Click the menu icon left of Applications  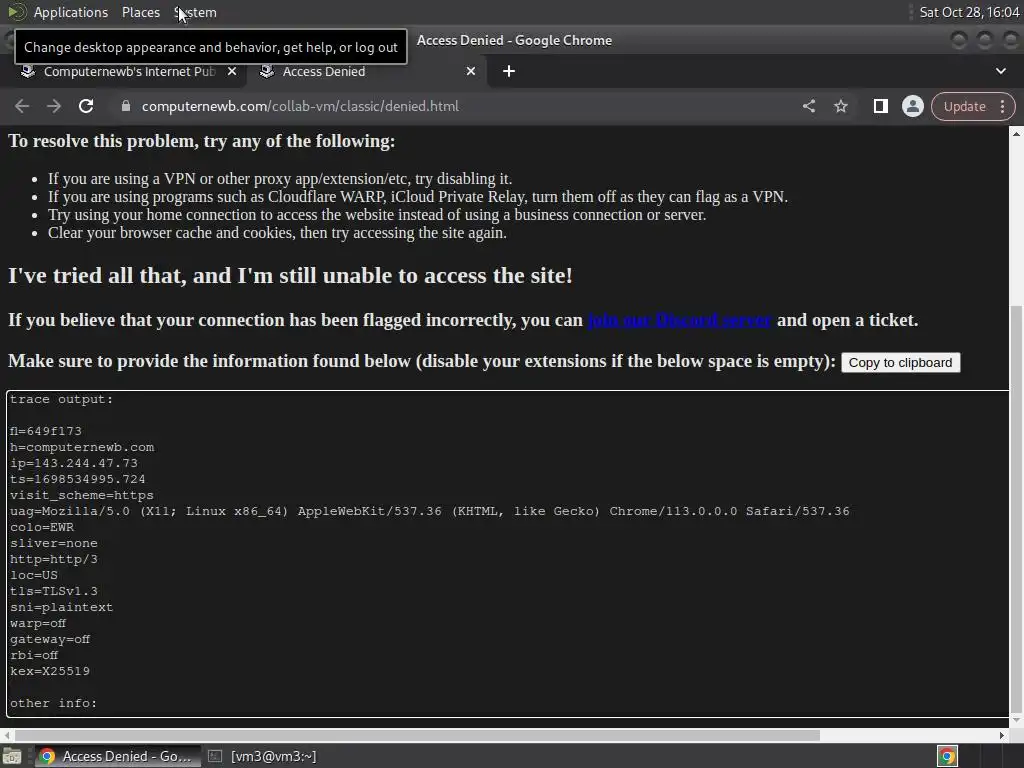coord(16,12)
